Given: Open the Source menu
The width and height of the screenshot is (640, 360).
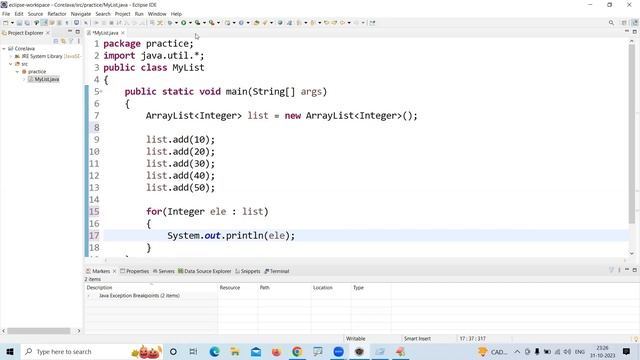Looking at the screenshot, I should 35,14.
